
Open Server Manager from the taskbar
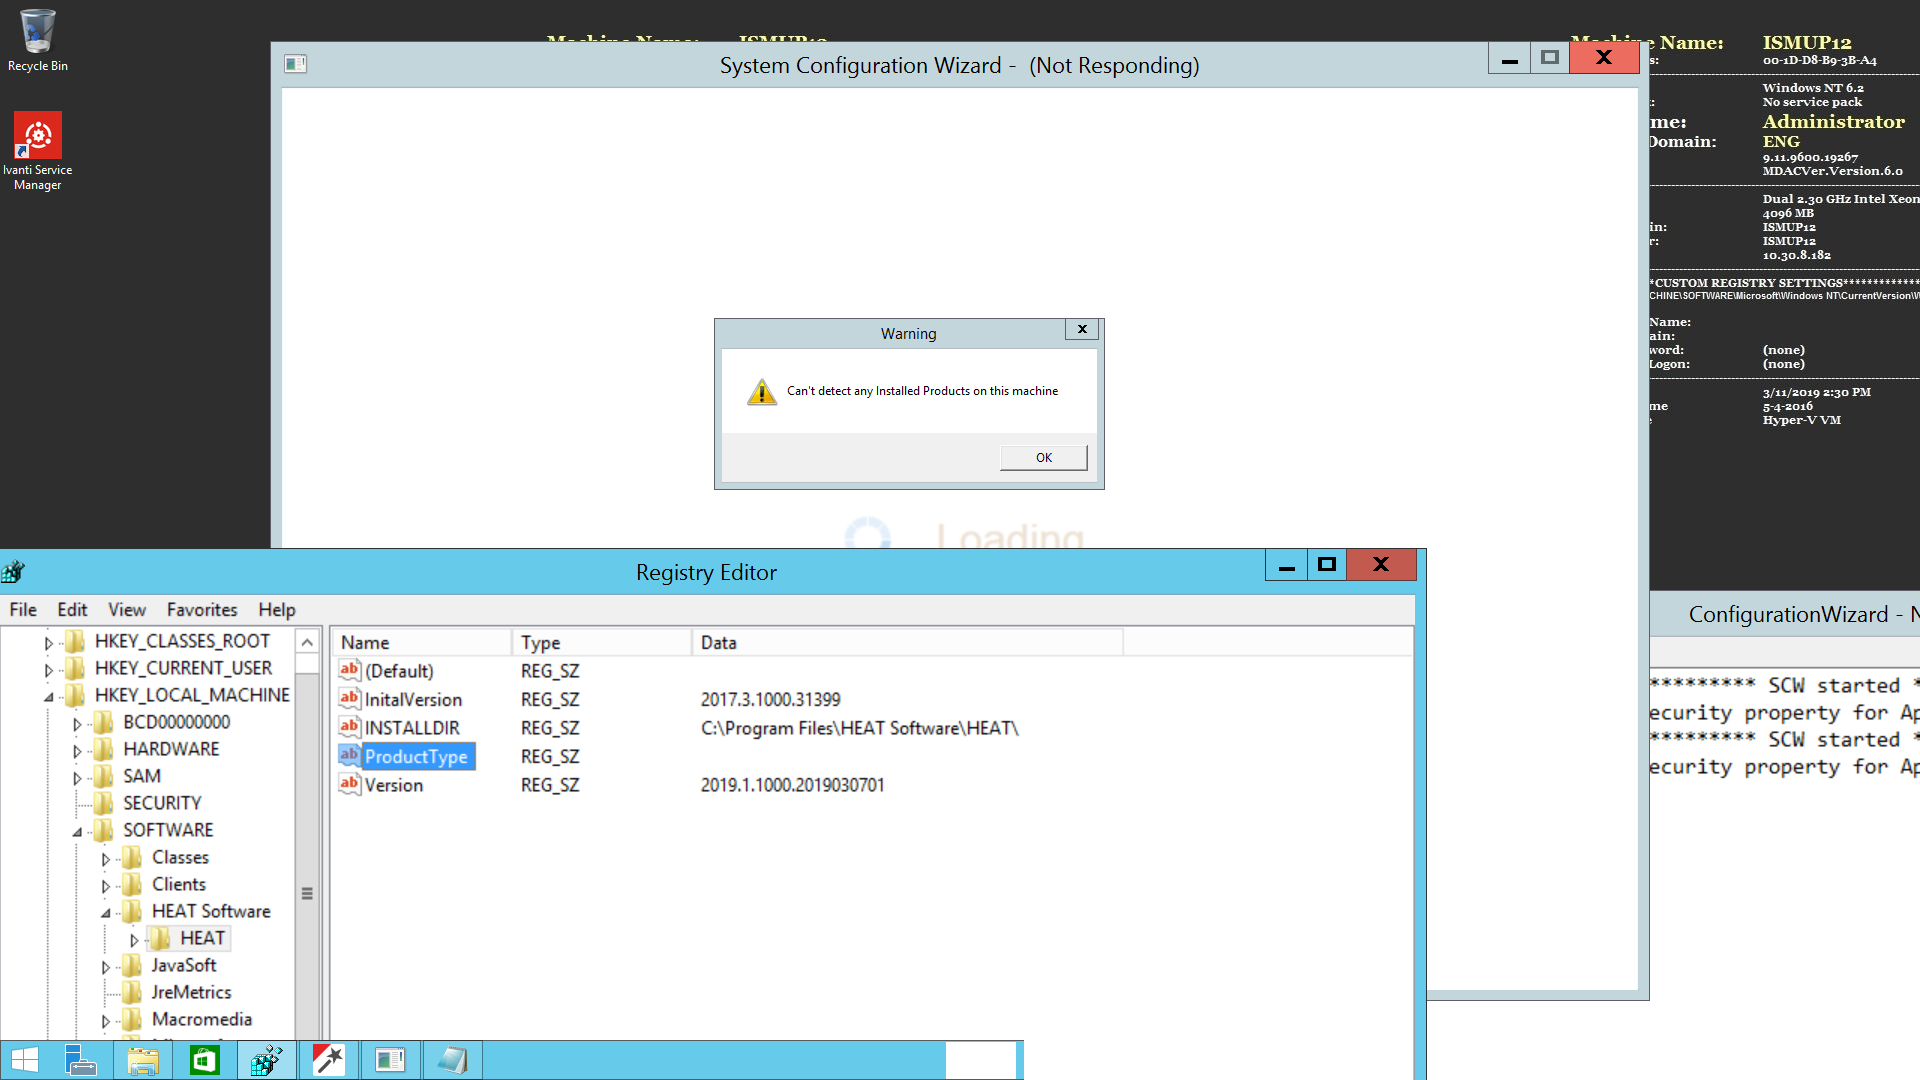tap(80, 1060)
